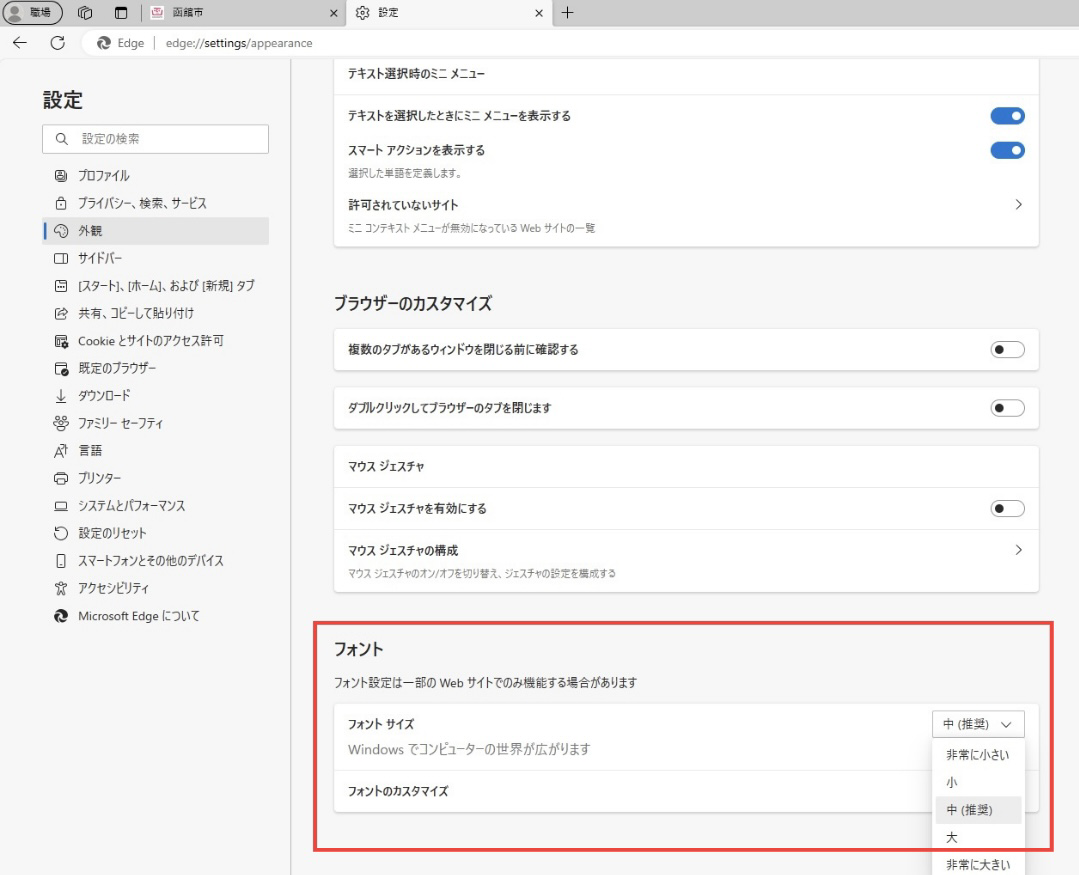Open the new tab plus button
Viewport: 1079px width, 875px height.
click(x=569, y=13)
